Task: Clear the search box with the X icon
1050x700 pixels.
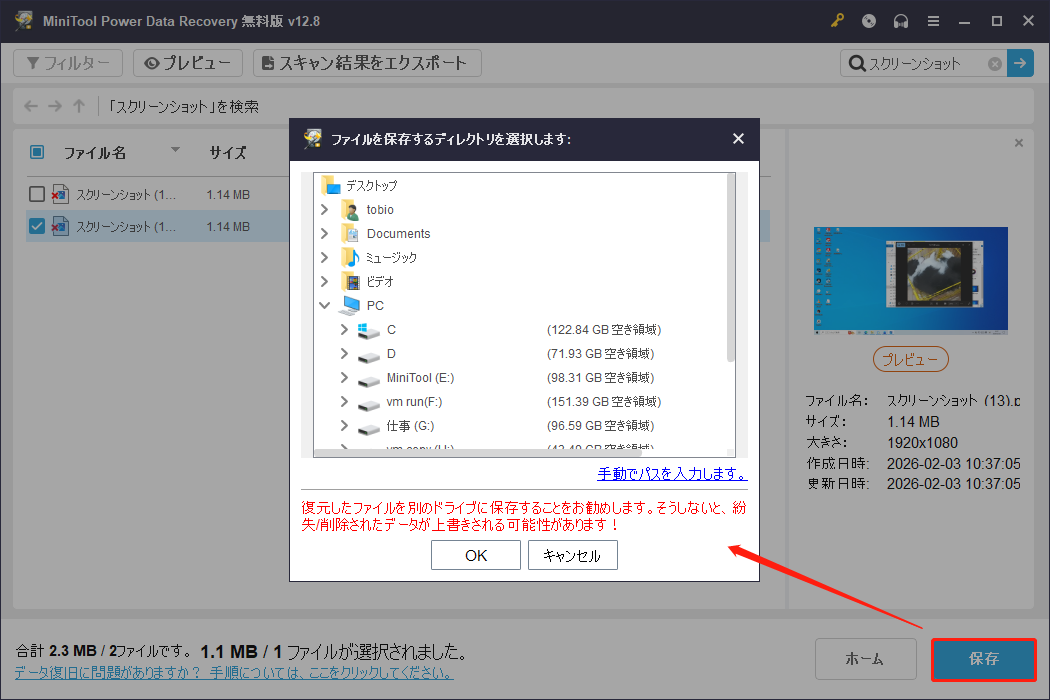Action: tap(994, 63)
